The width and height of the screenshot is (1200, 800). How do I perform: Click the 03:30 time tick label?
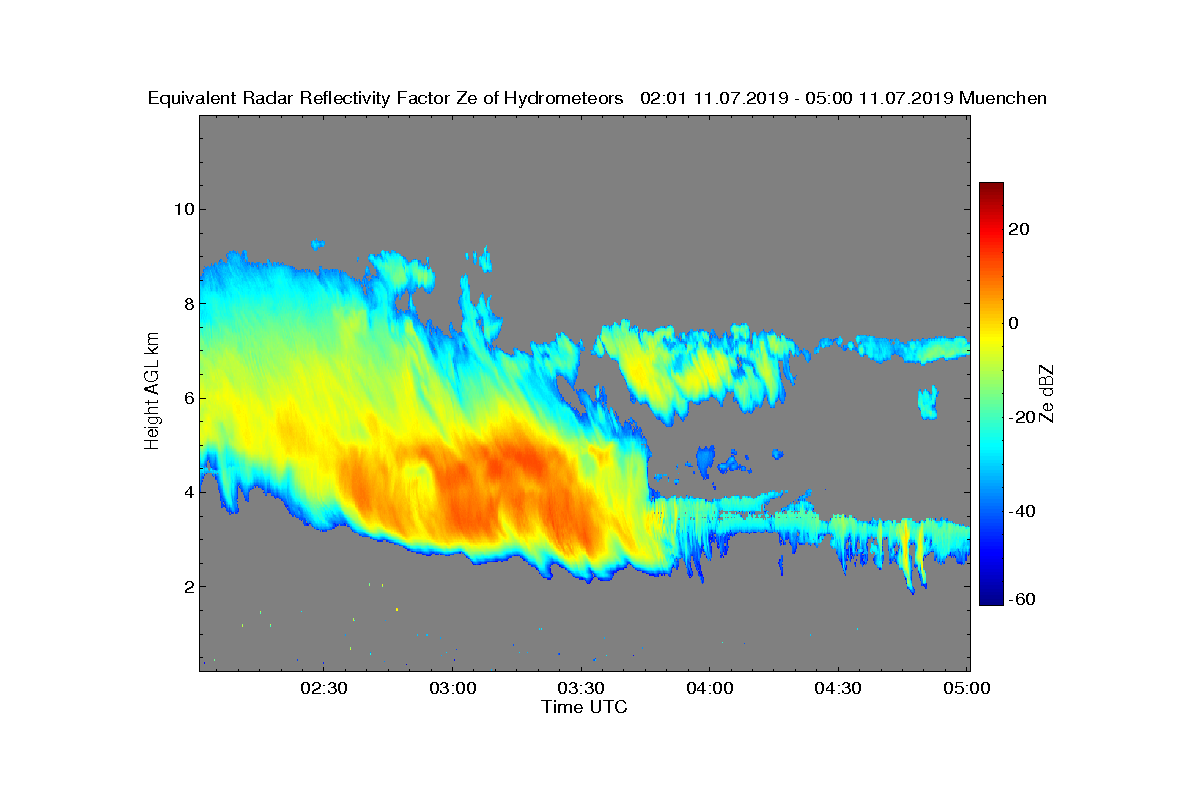[581, 688]
